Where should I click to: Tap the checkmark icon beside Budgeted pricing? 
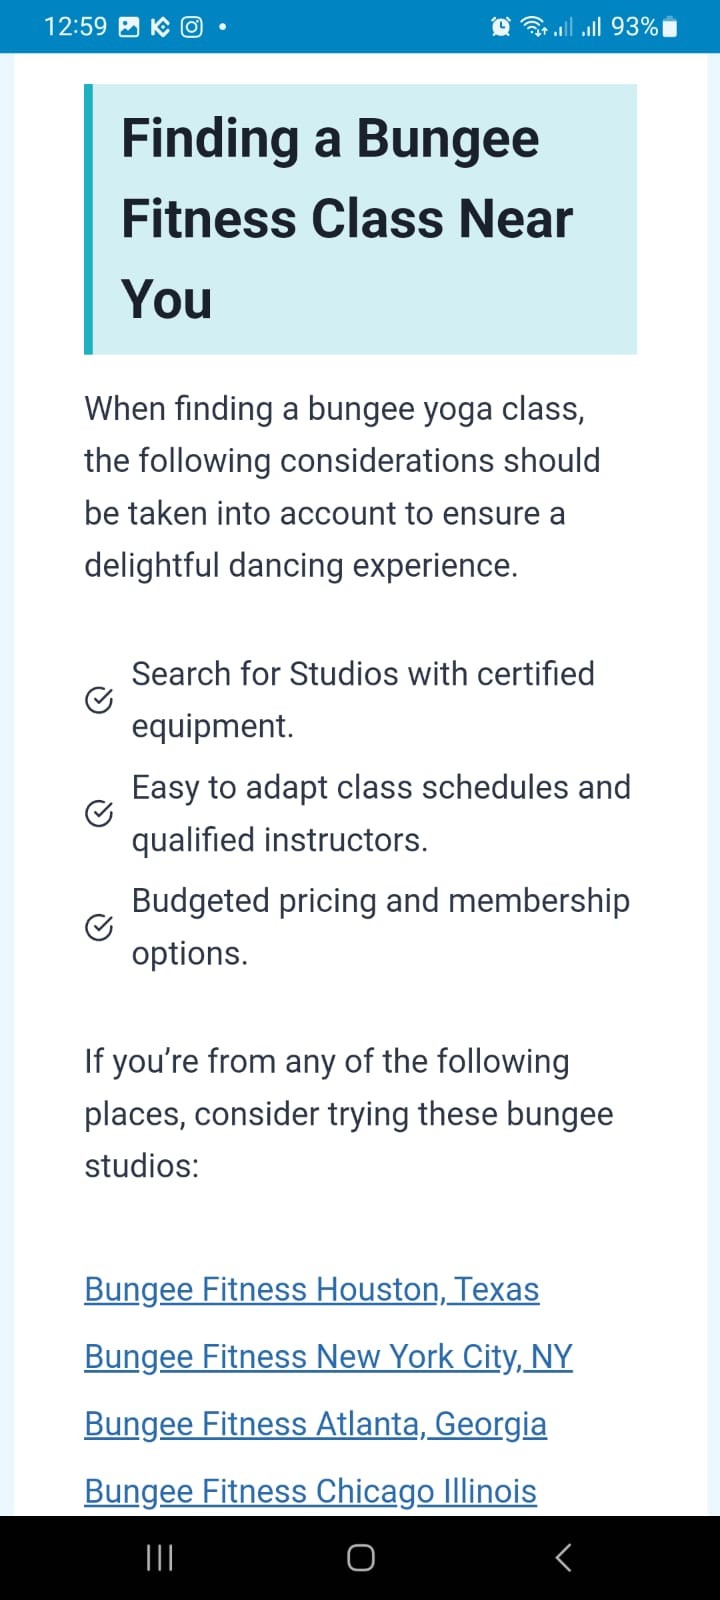click(98, 928)
